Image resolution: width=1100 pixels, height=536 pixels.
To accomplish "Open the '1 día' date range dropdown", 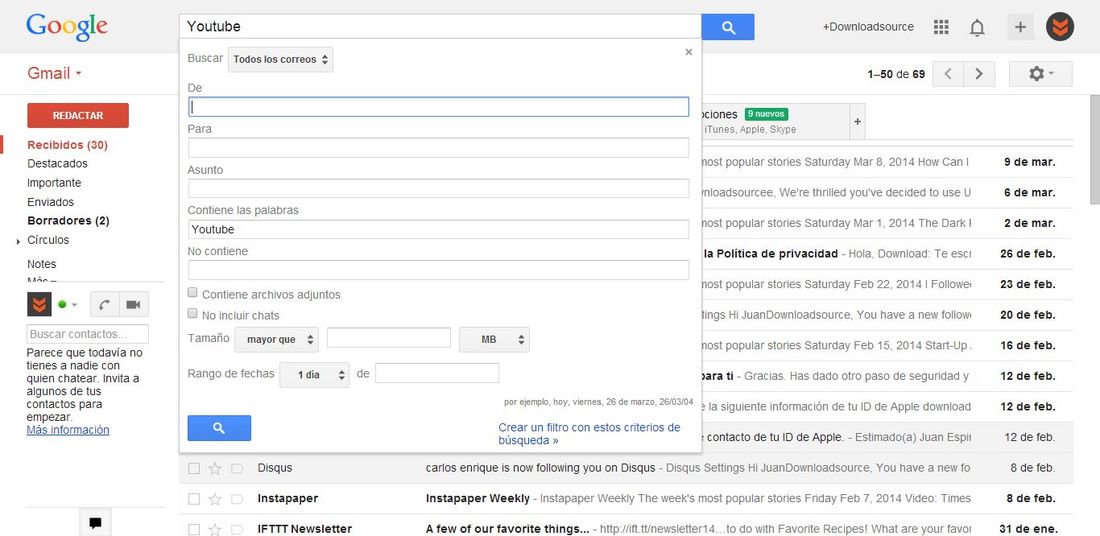I will click(x=314, y=375).
